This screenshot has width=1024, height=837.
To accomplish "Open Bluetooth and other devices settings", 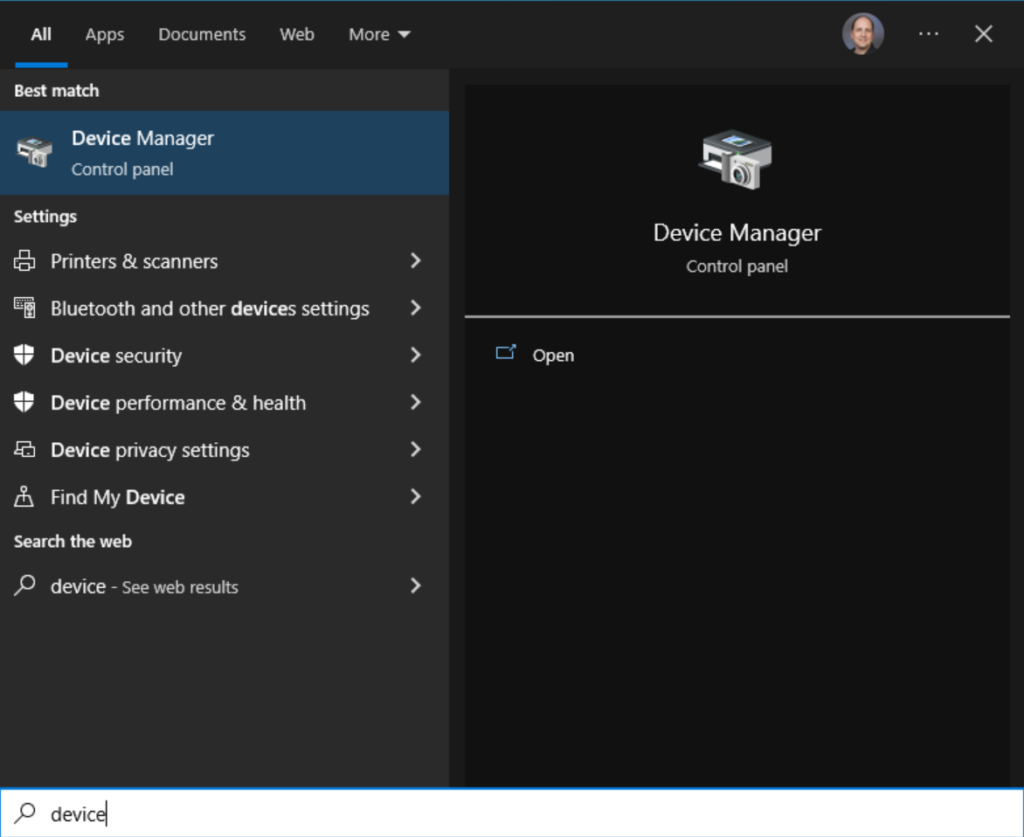I will pos(225,308).
